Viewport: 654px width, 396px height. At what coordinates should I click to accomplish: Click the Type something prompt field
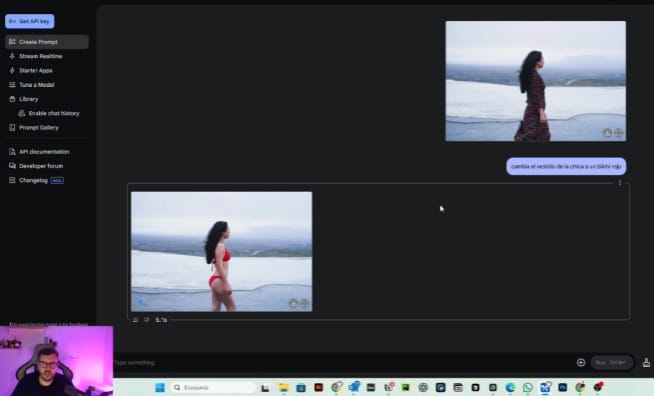click(342, 363)
